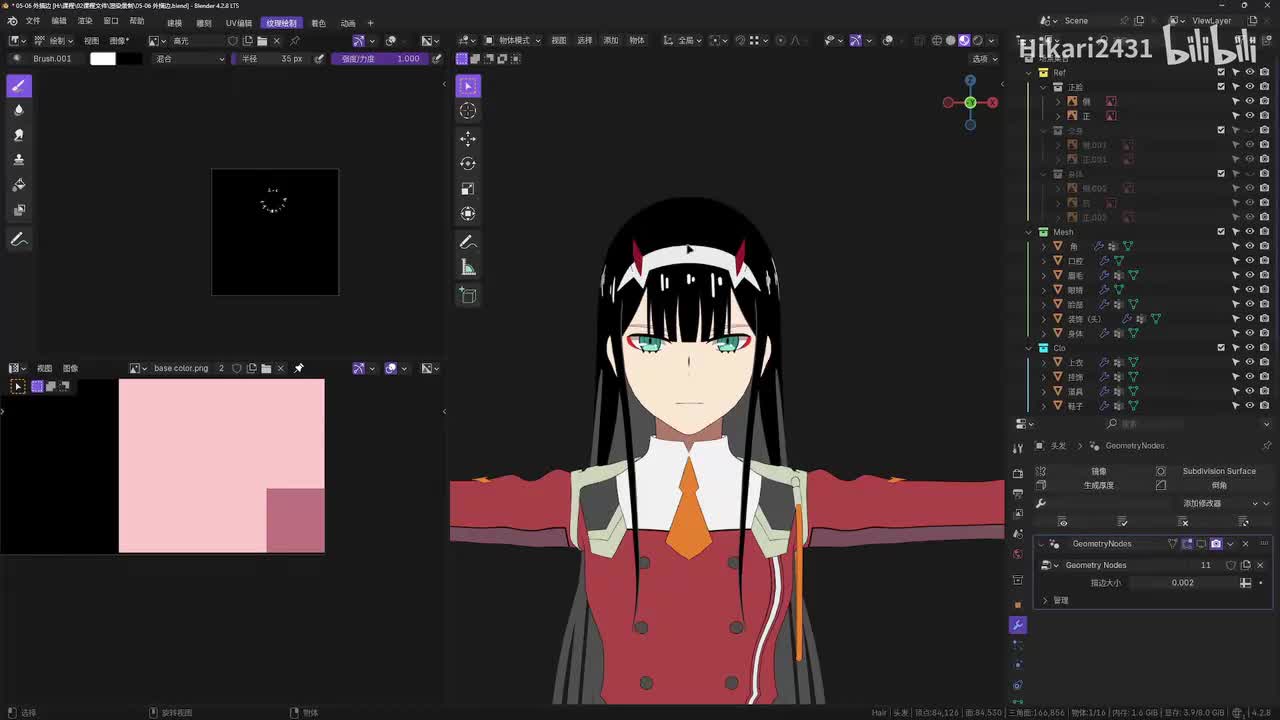Open the Render properties tab
The image size is (1280, 720).
click(1018, 473)
